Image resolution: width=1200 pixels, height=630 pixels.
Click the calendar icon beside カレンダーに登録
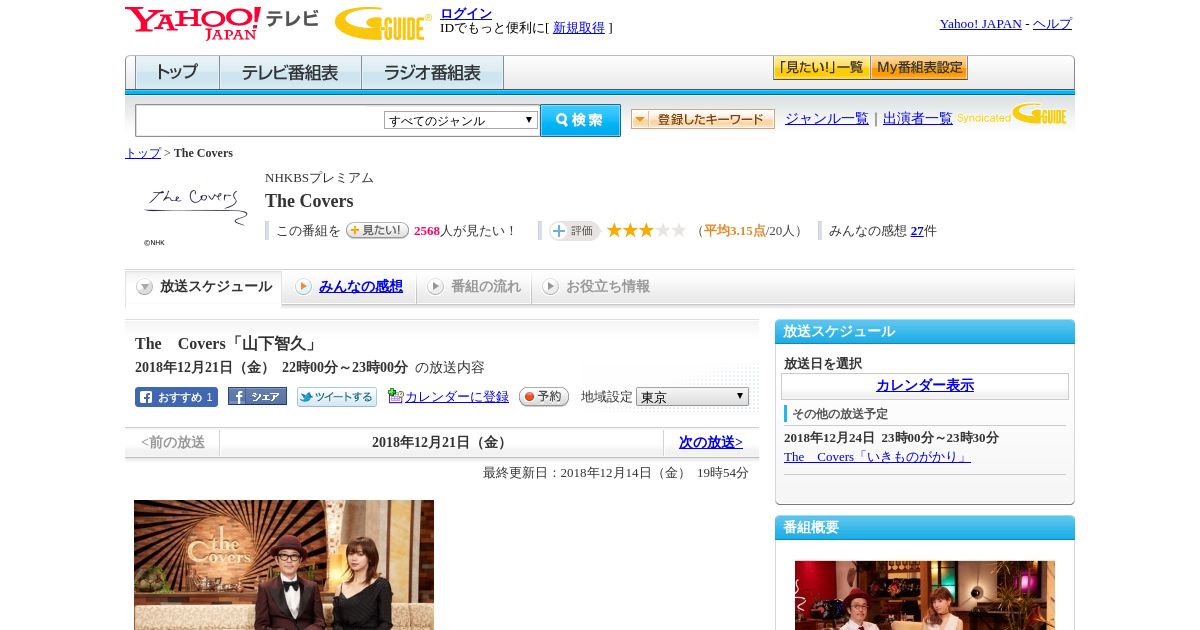(x=395, y=396)
